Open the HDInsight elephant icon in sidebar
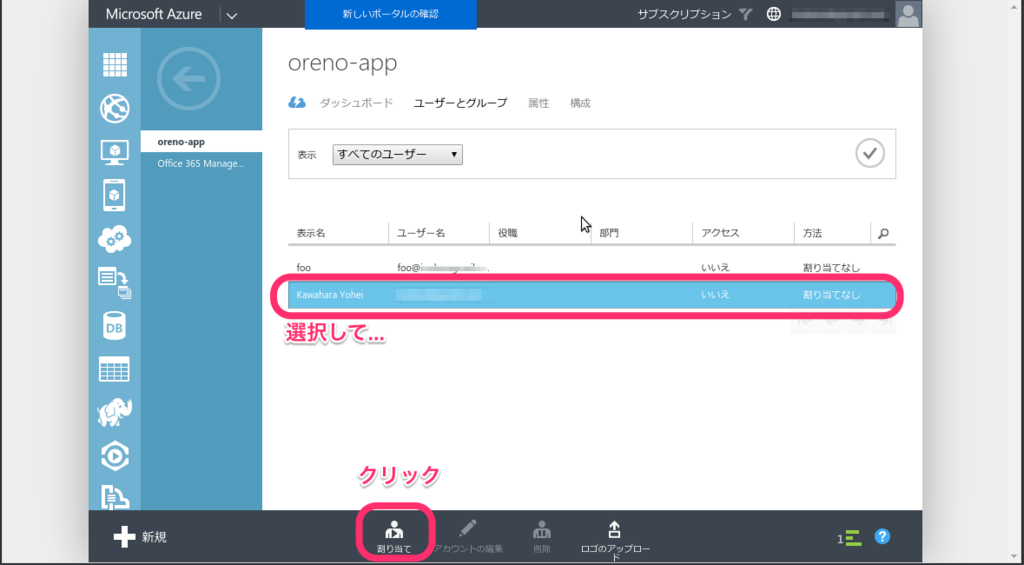This screenshot has width=1024, height=565. [115, 413]
